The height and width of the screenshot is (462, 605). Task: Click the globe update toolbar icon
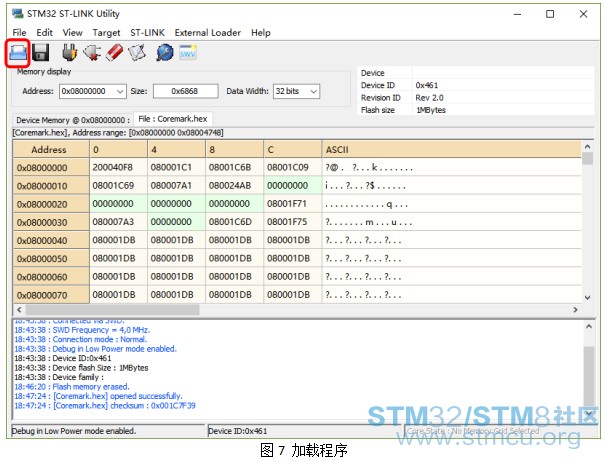pyautogui.click(x=165, y=53)
